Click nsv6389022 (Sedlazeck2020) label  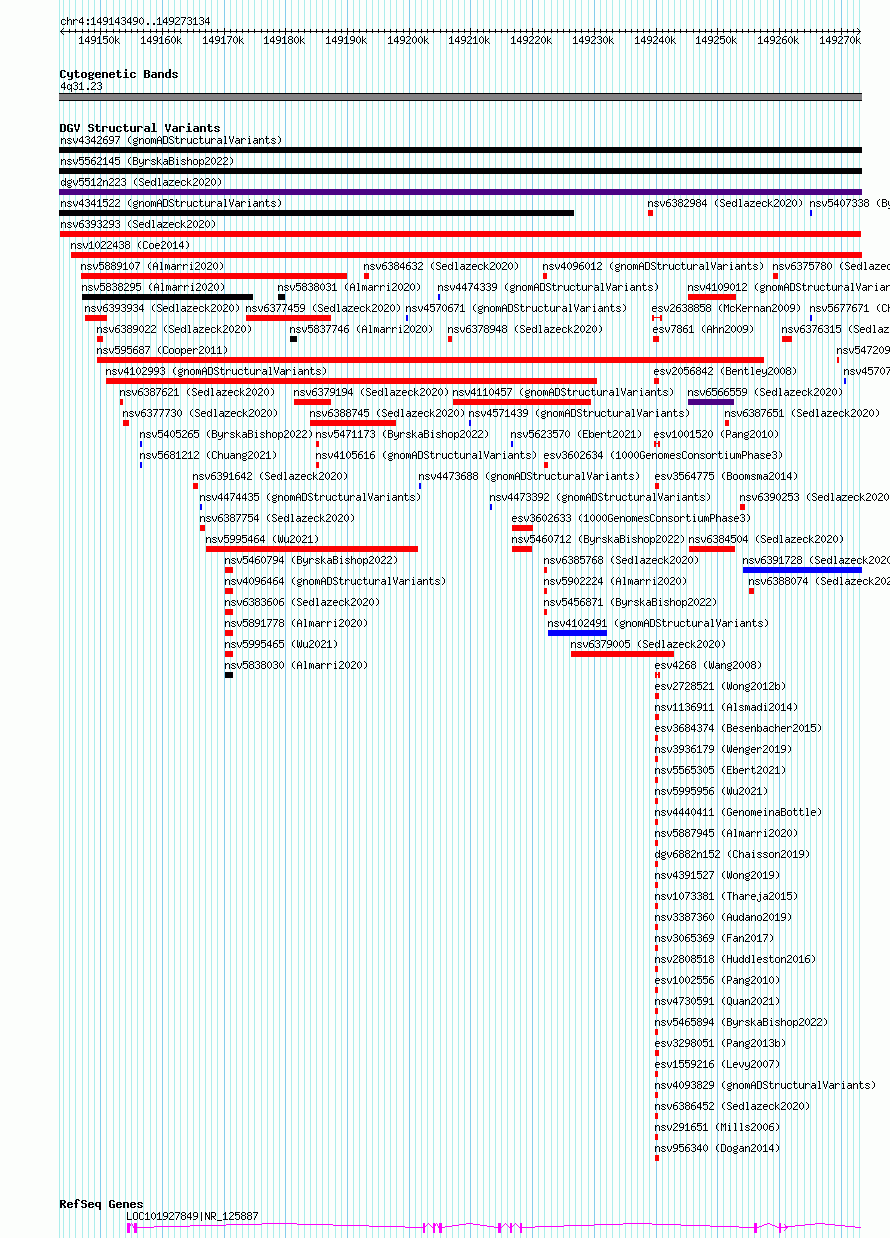pyautogui.click(x=174, y=329)
